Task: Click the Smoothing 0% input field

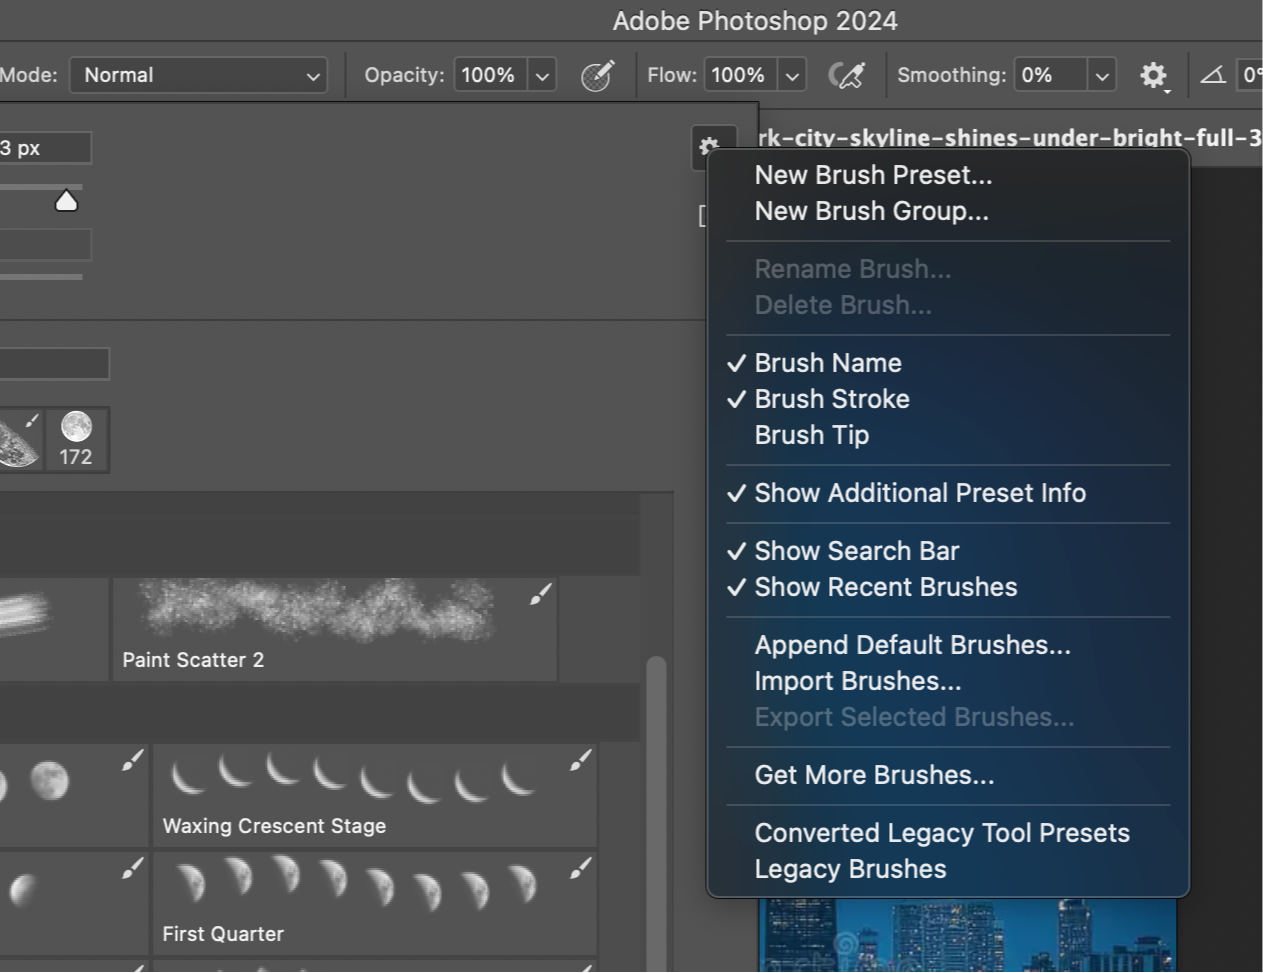Action: pos(1050,75)
